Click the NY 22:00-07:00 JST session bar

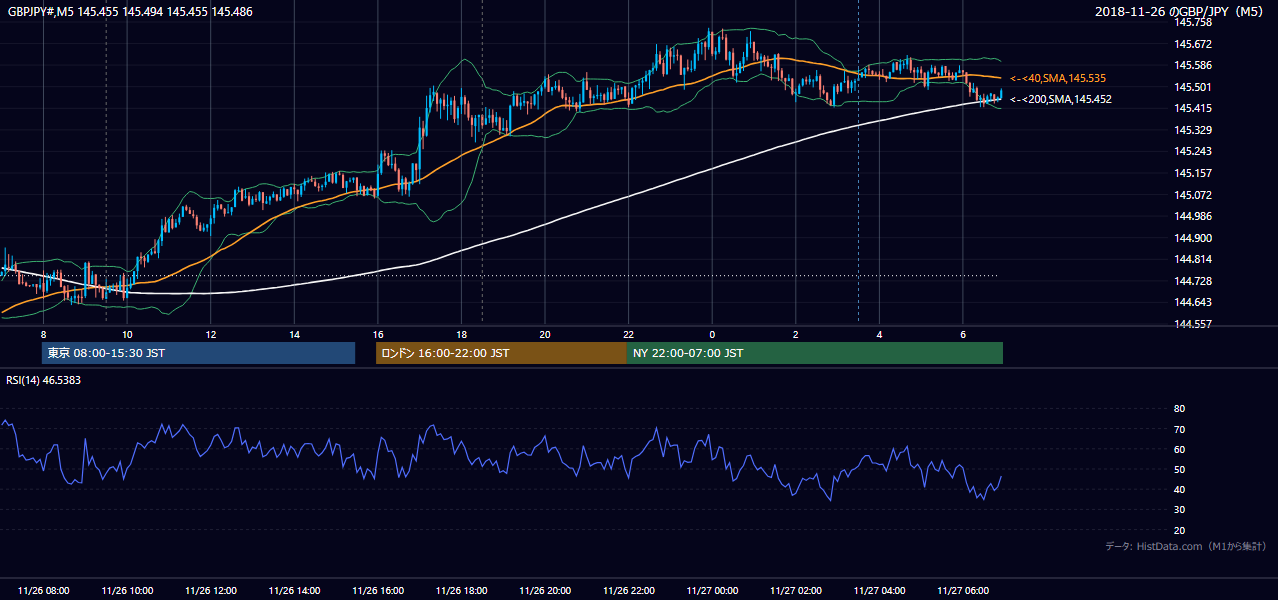[815, 353]
